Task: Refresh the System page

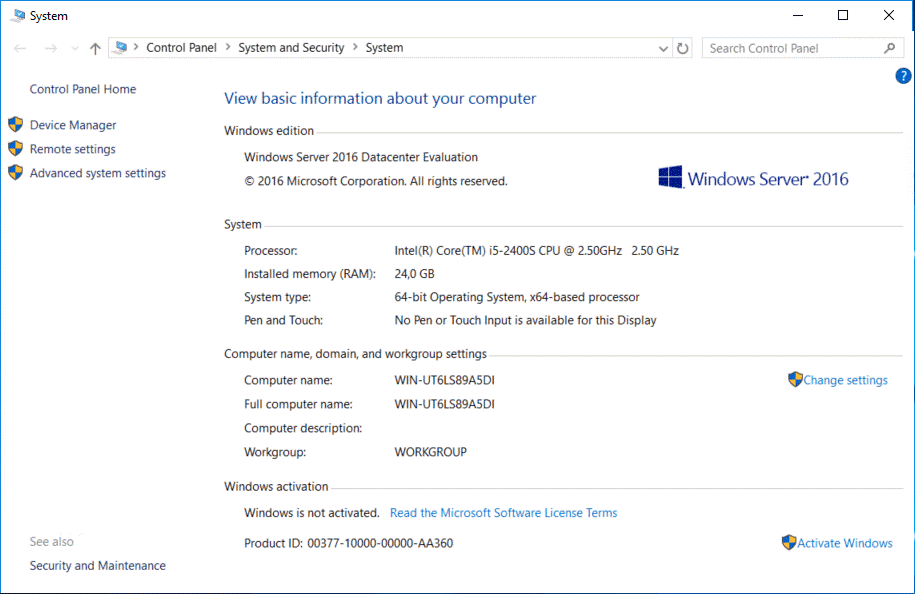Action: (x=682, y=48)
